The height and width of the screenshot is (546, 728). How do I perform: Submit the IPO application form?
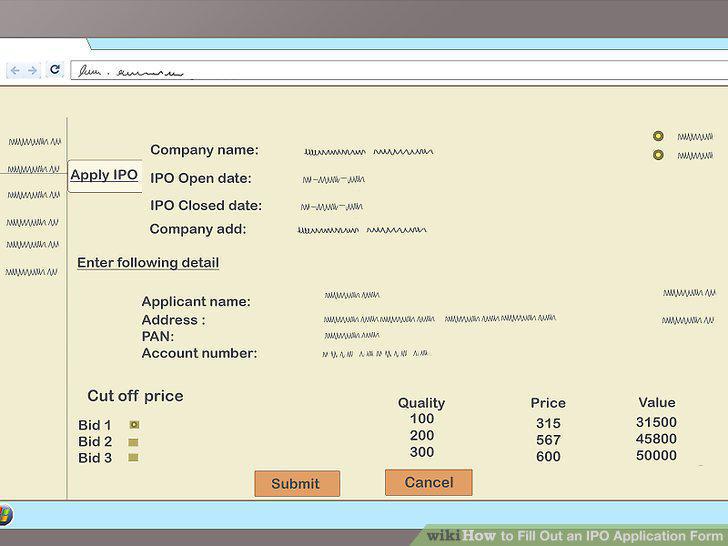(x=297, y=483)
